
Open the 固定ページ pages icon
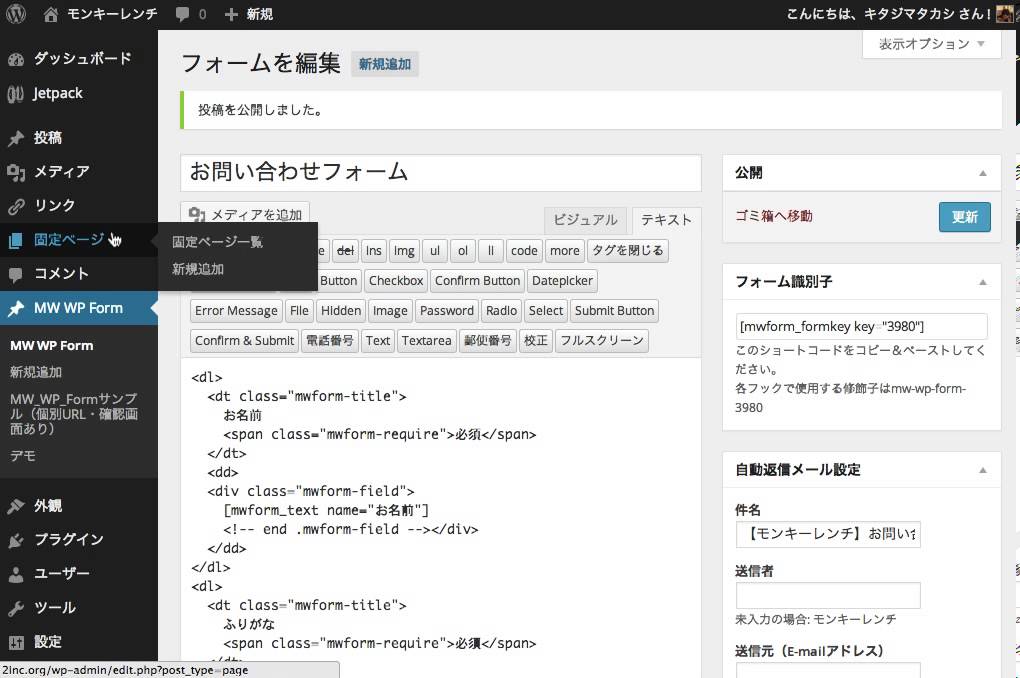(16, 240)
